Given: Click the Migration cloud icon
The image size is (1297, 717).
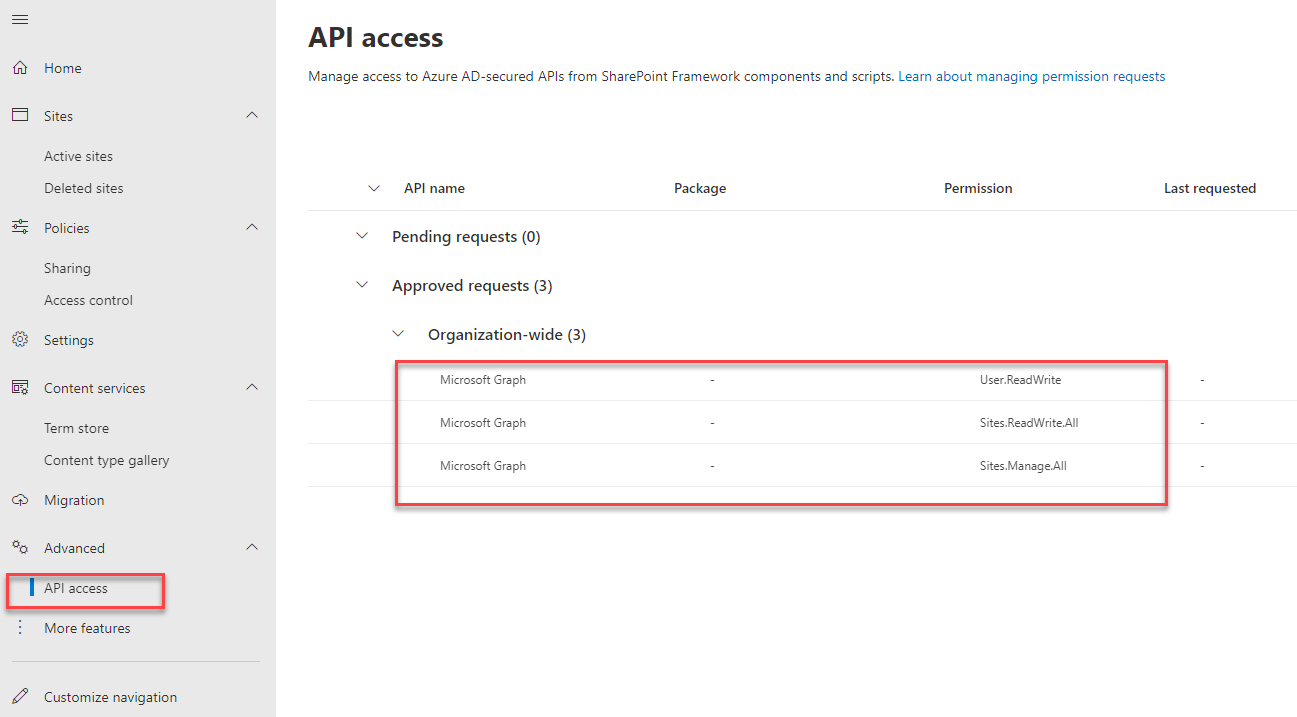Looking at the screenshot, I should 20,499.
